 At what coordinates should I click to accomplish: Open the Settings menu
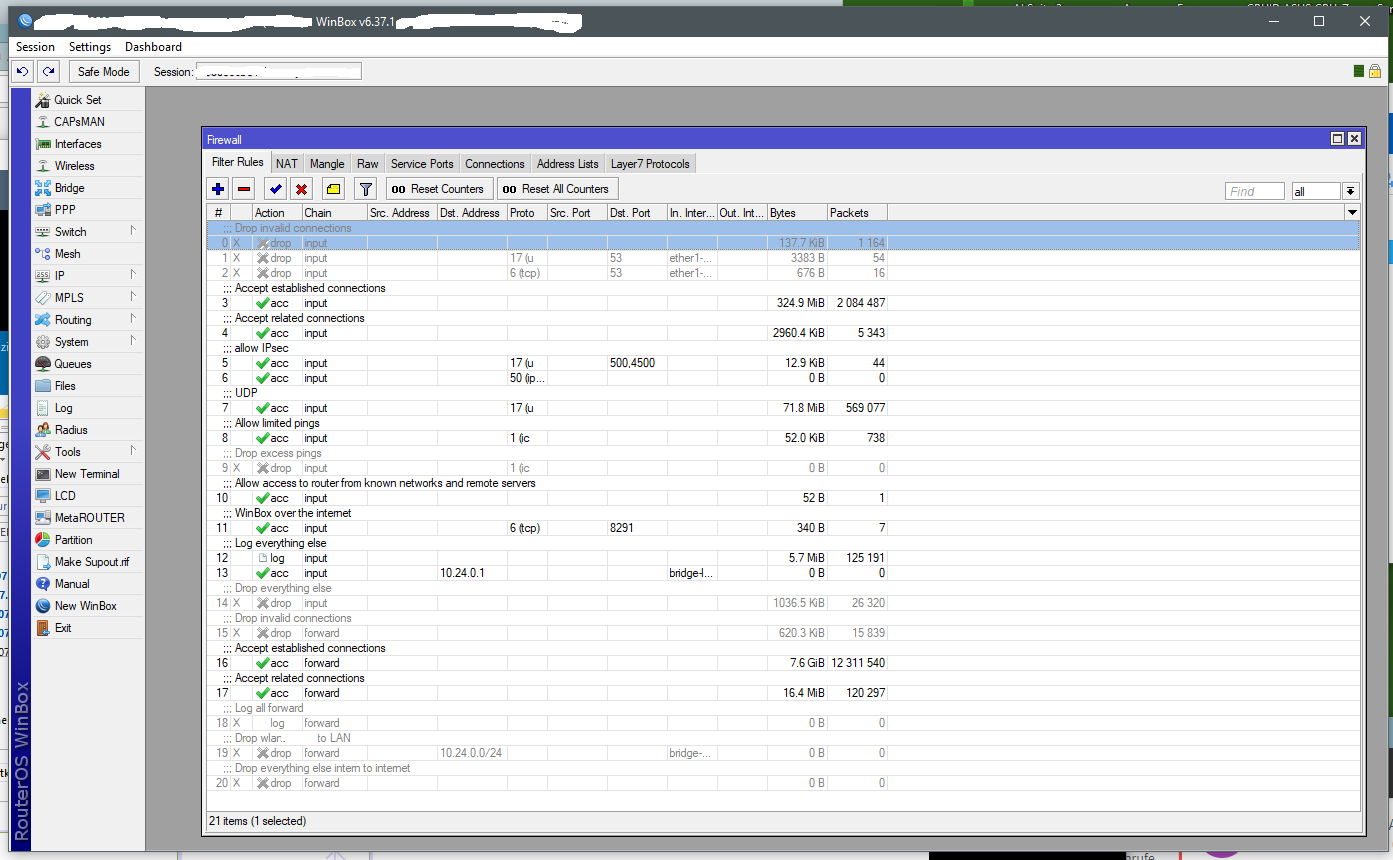[90, 47]
